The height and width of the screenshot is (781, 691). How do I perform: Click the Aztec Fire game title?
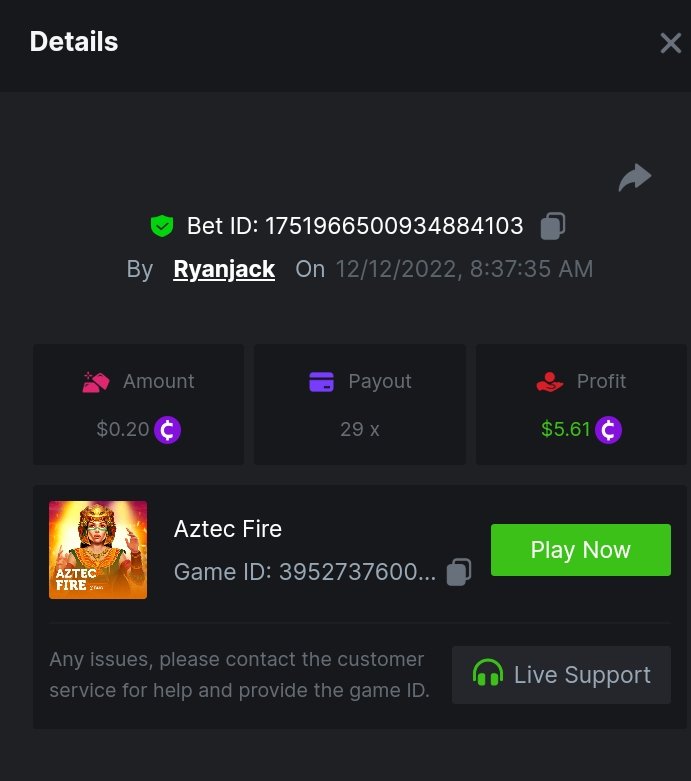pyautogui.click(x=228, y=528)
